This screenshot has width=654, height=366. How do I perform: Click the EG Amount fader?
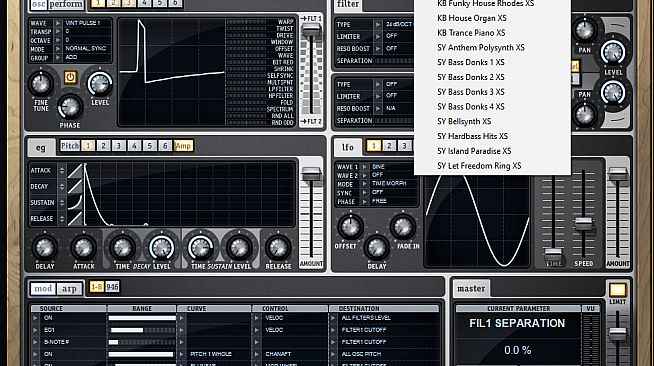click(x=311, y=174)
